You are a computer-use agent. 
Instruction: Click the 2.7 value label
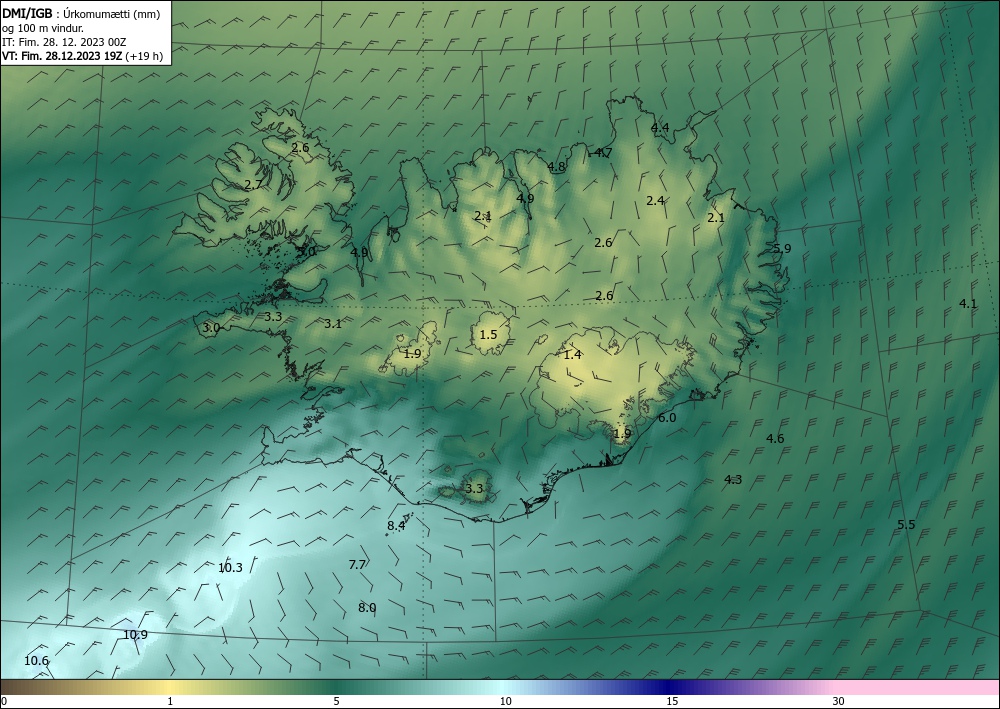pos(253,185)
